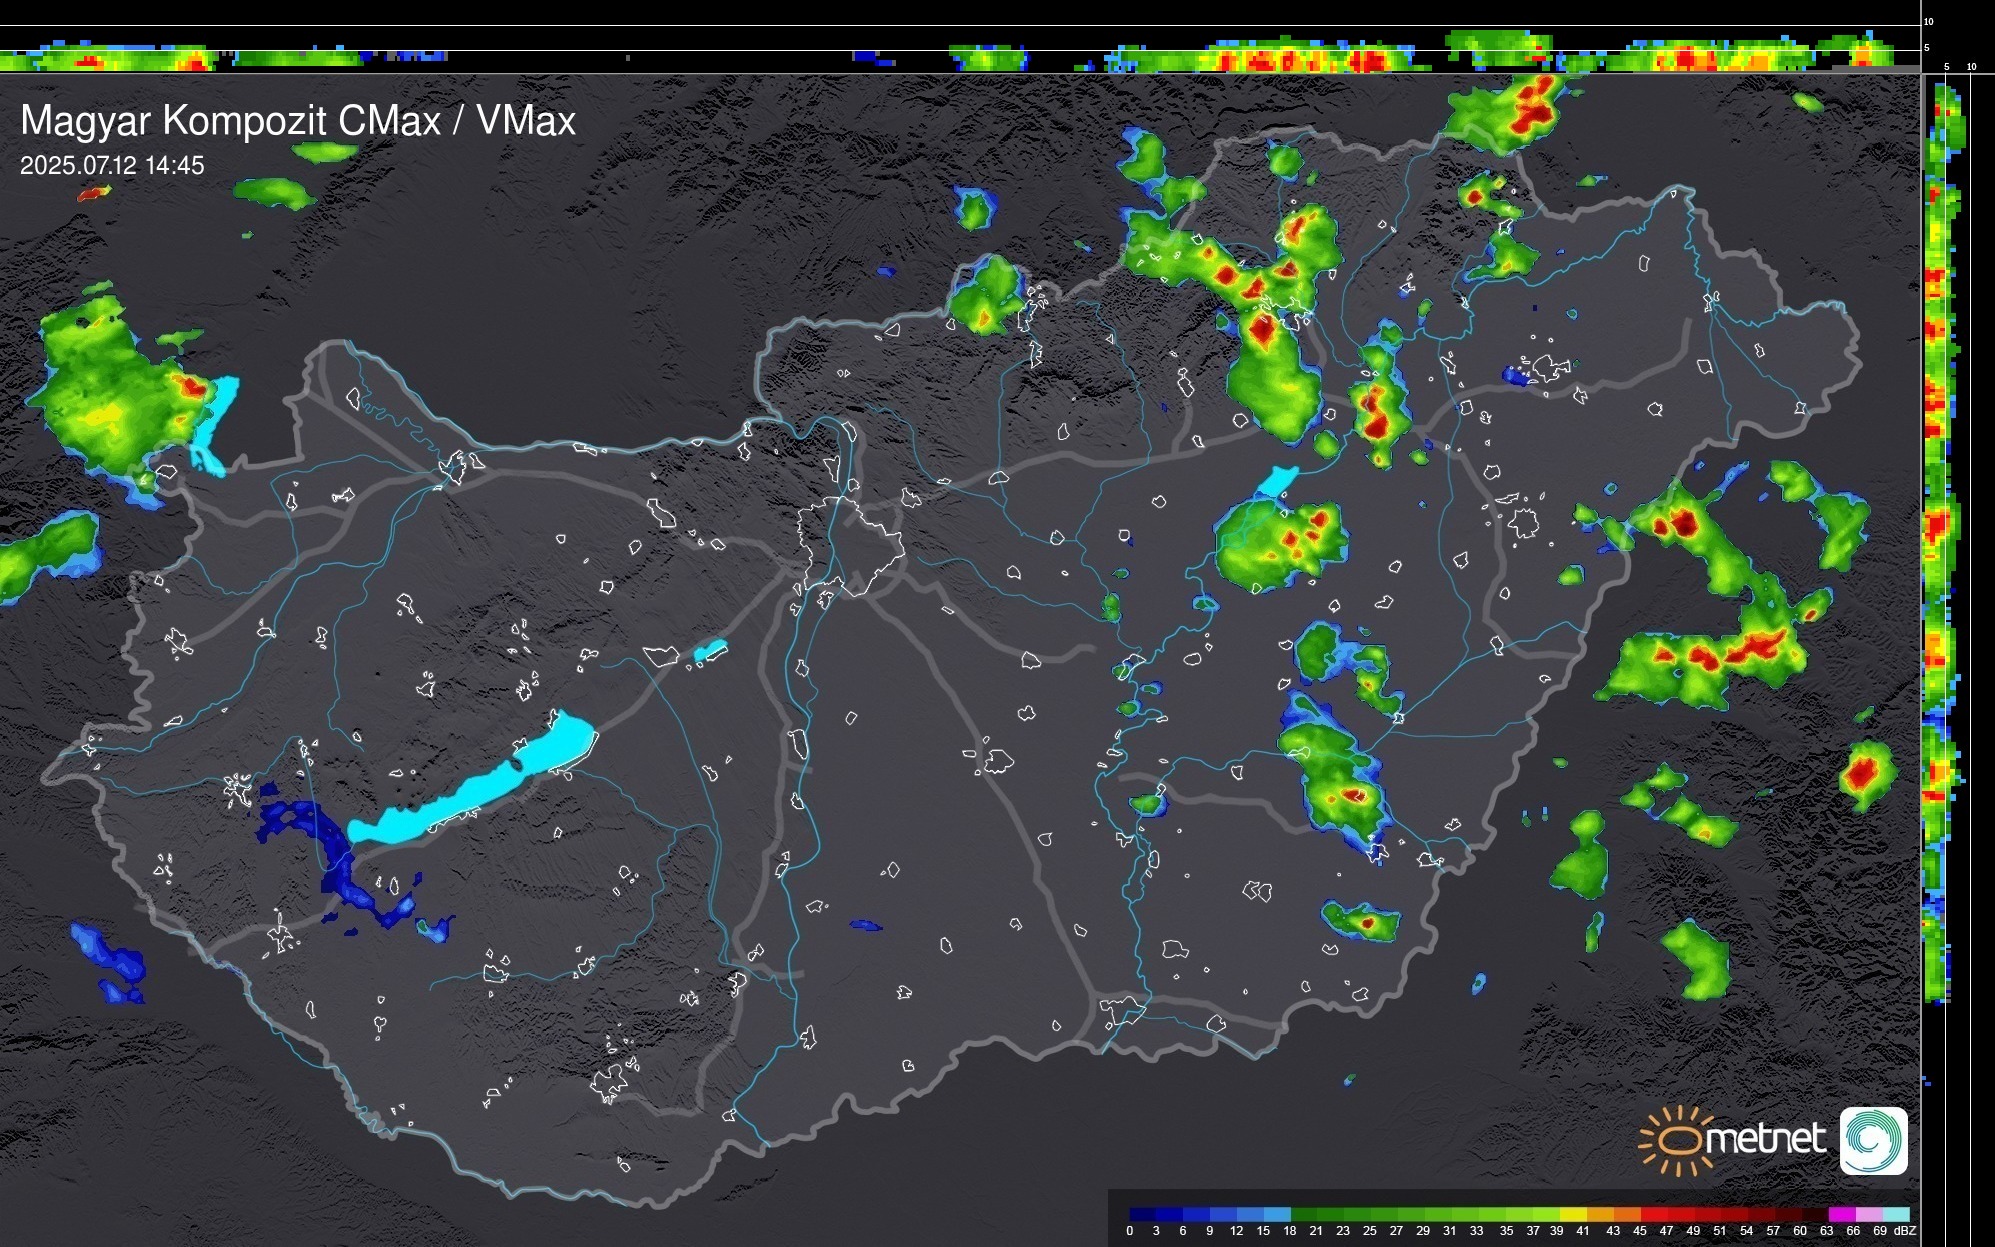Click the red 47 dBZ legend swatch

1680,1214
